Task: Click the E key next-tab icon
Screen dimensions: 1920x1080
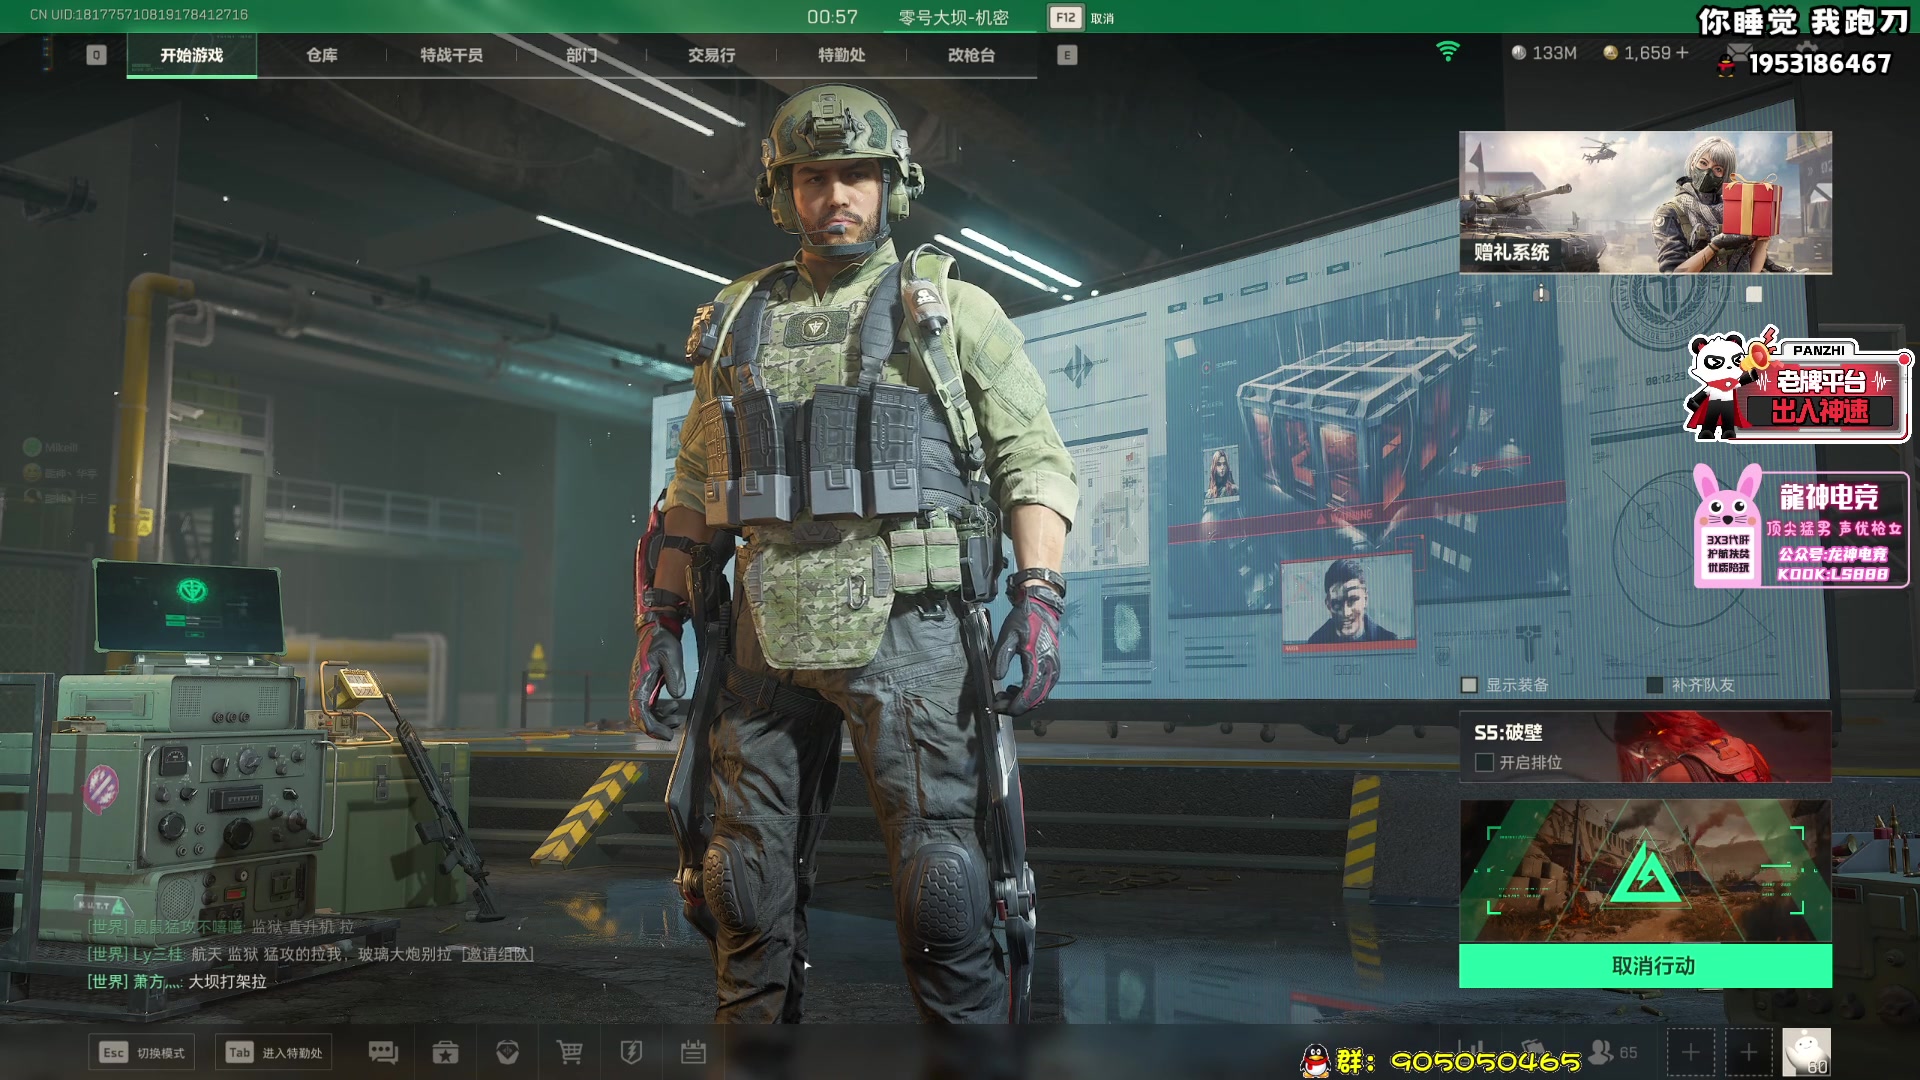Action: click(x=1067, y=55)
